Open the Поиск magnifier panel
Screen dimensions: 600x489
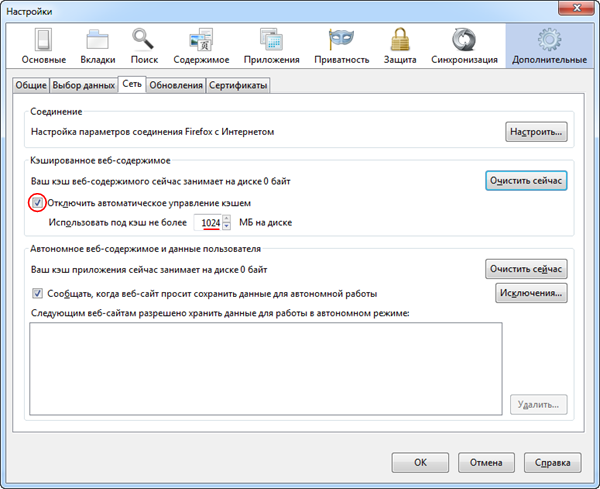click(144, 46)
